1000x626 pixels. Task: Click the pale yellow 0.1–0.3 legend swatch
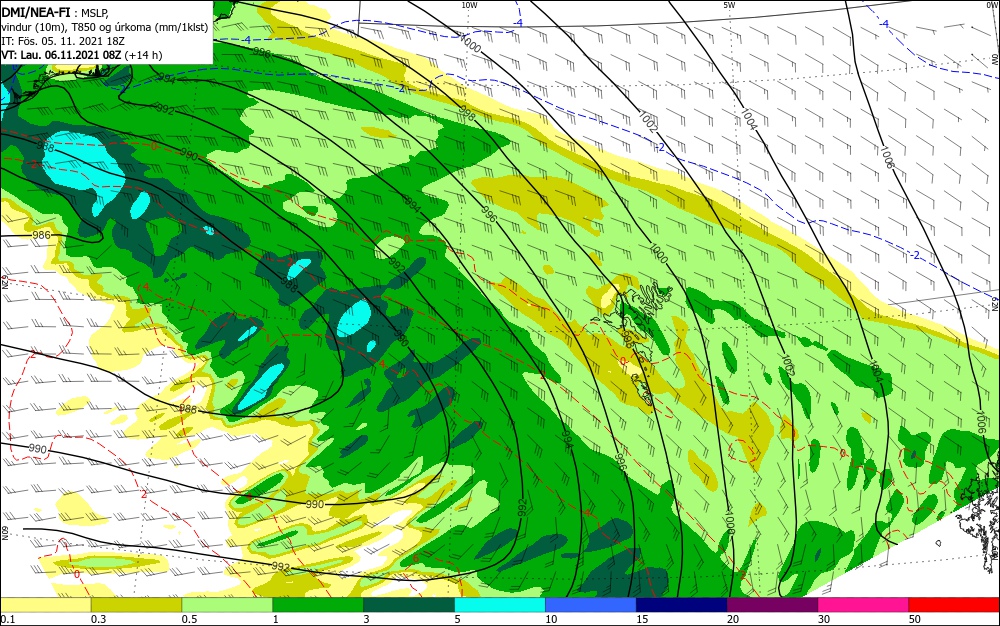click(46, 605)
